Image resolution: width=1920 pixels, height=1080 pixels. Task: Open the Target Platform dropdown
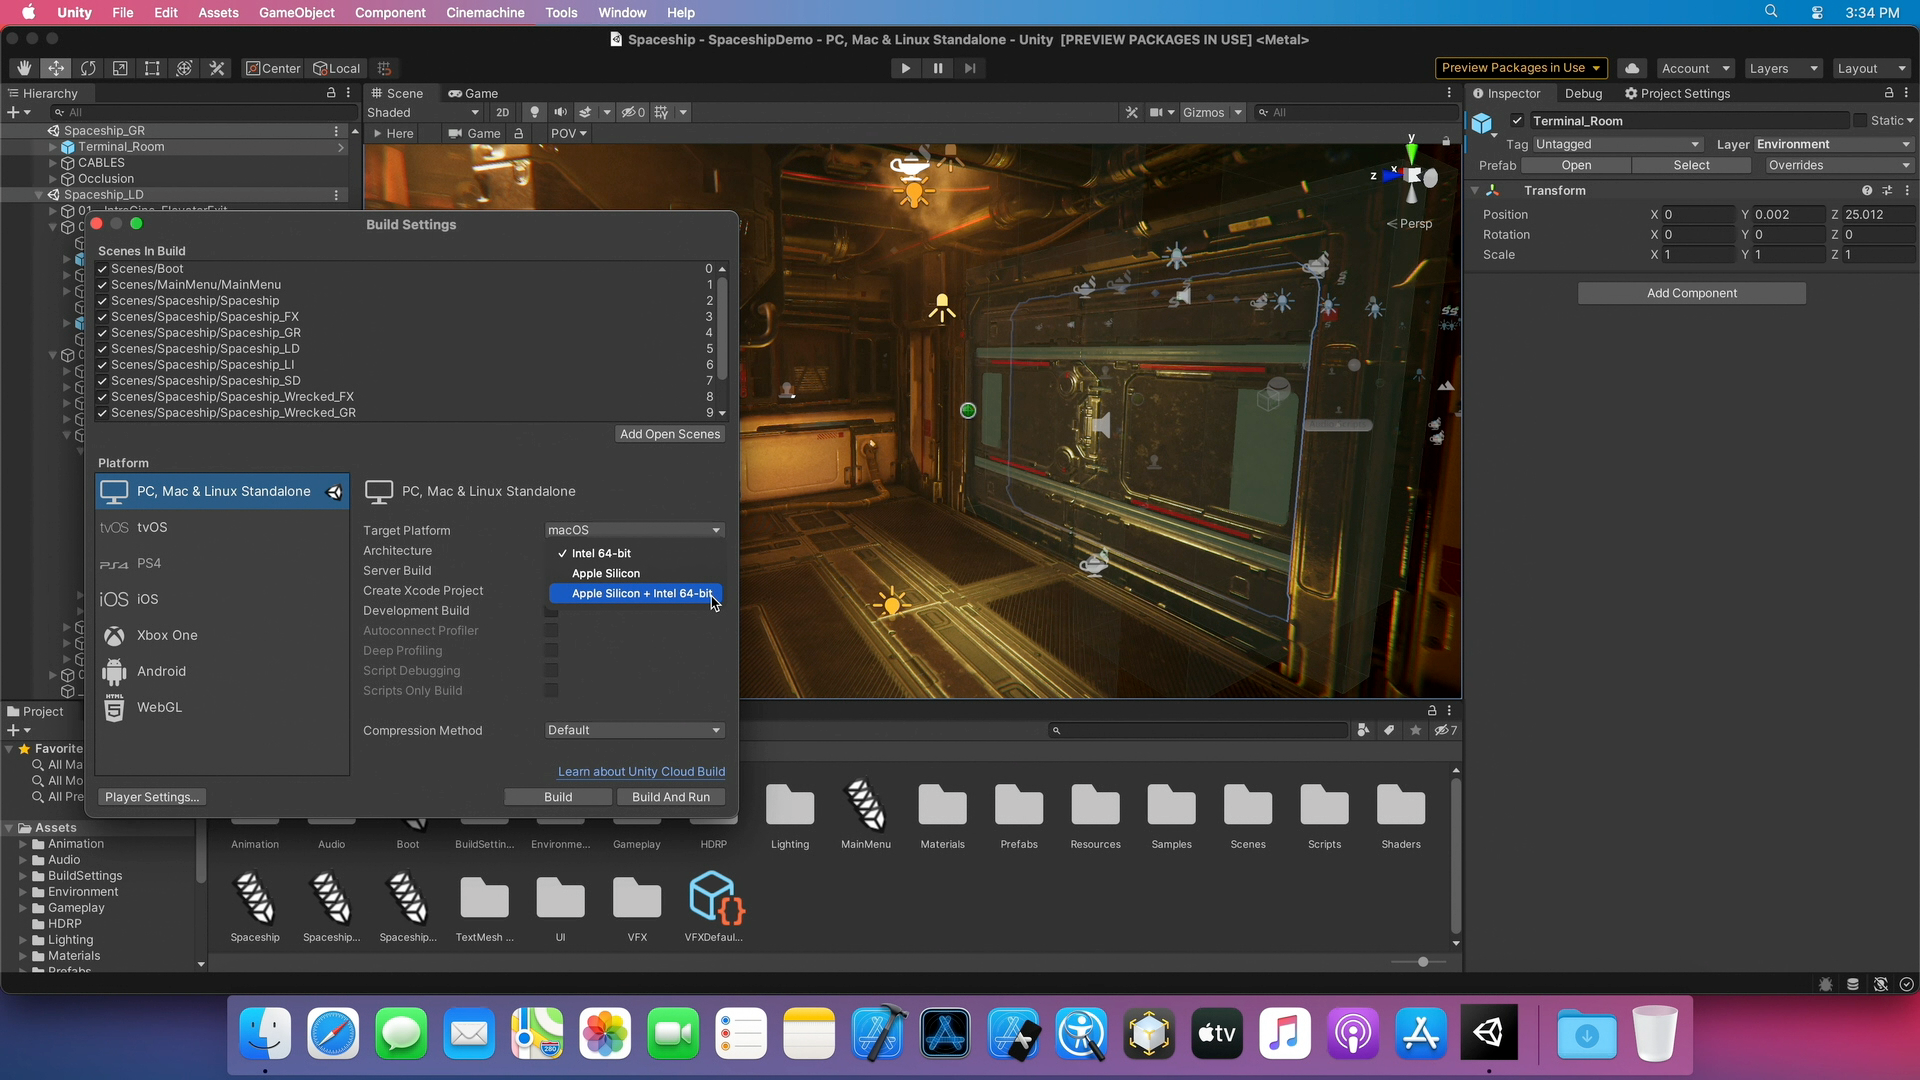(635, 530)
